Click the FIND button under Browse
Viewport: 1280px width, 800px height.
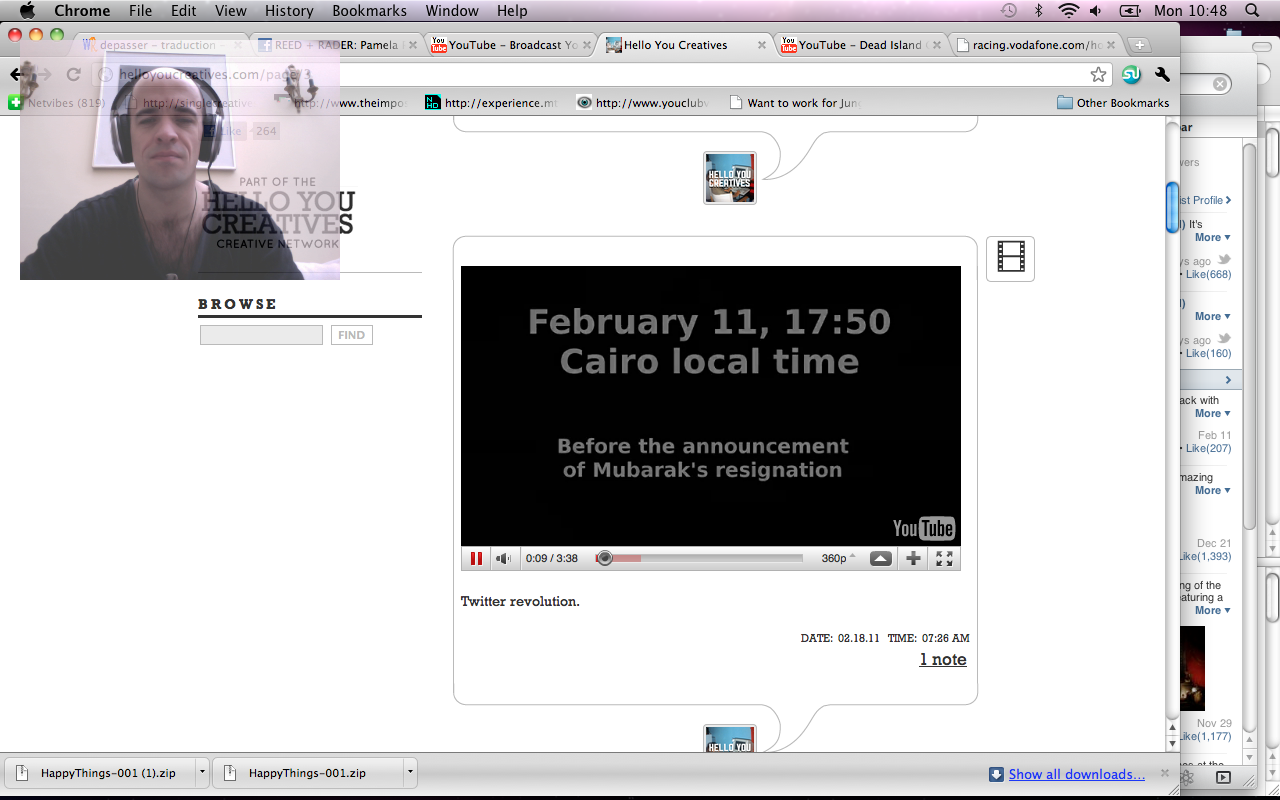tap(351, 335)
